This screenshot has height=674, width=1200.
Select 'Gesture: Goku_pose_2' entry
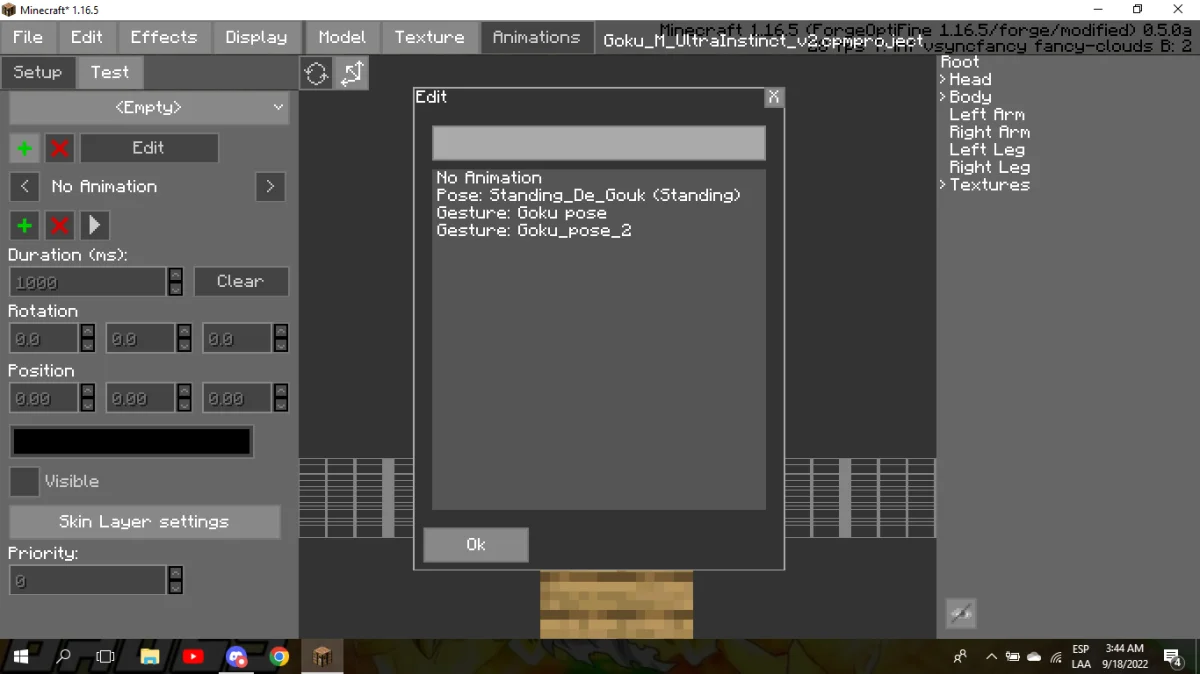pyautogui.click(x=534, y=231)
